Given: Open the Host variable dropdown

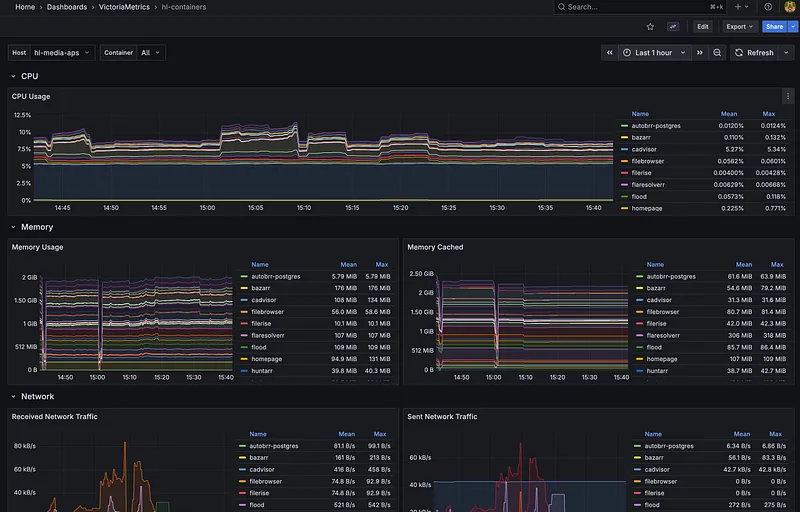Looking at the screenshot, I should coord(62,53).
